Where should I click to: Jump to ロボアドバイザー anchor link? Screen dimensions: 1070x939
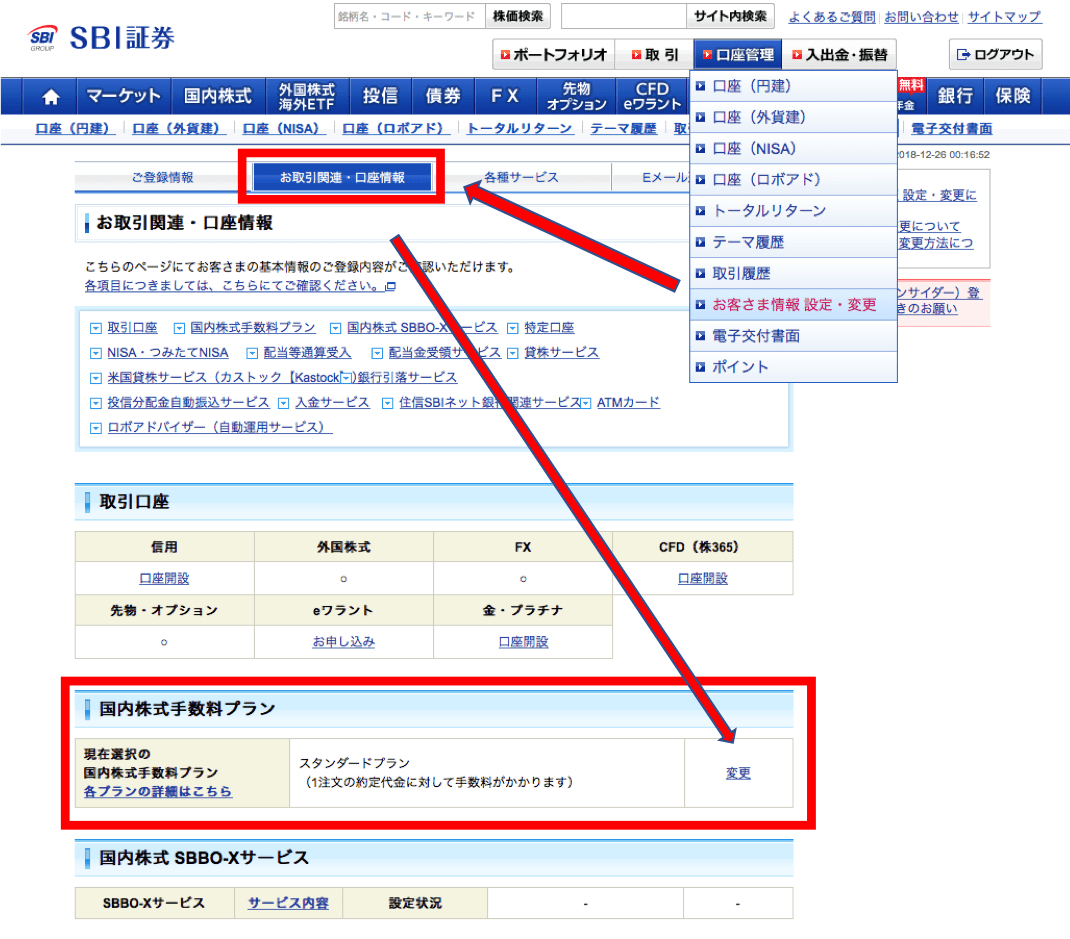click(x=220, y=427)
